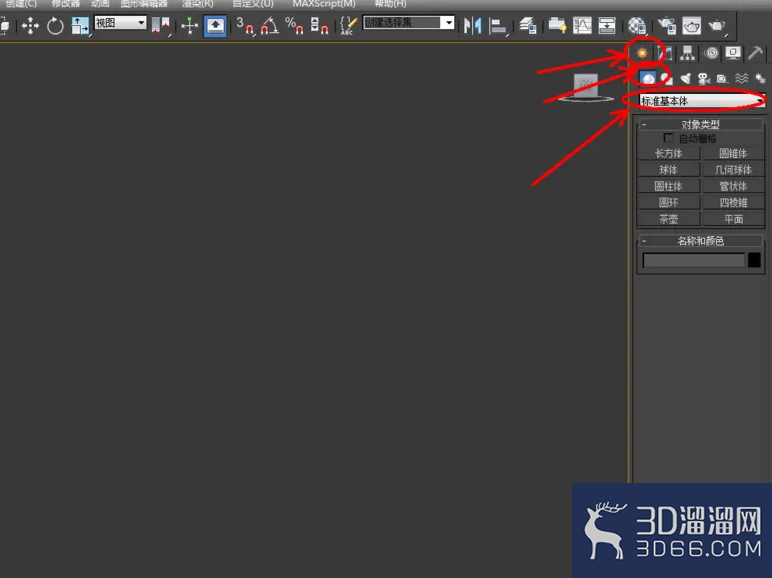Select the Move transform tool
The image size is (772, 578).
[x=30, y=26]
